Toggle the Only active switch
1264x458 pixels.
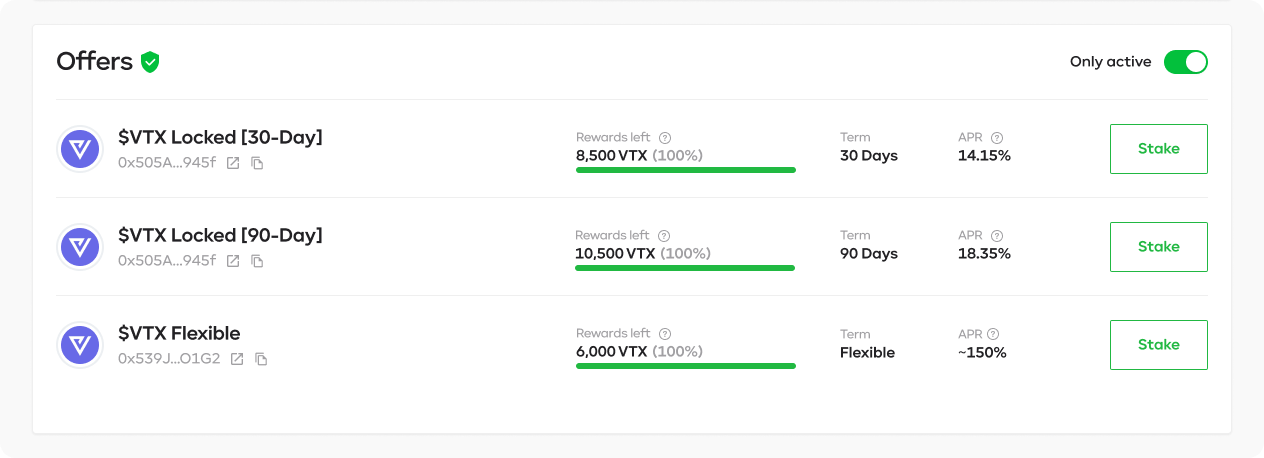click(x=1186, y=62)
